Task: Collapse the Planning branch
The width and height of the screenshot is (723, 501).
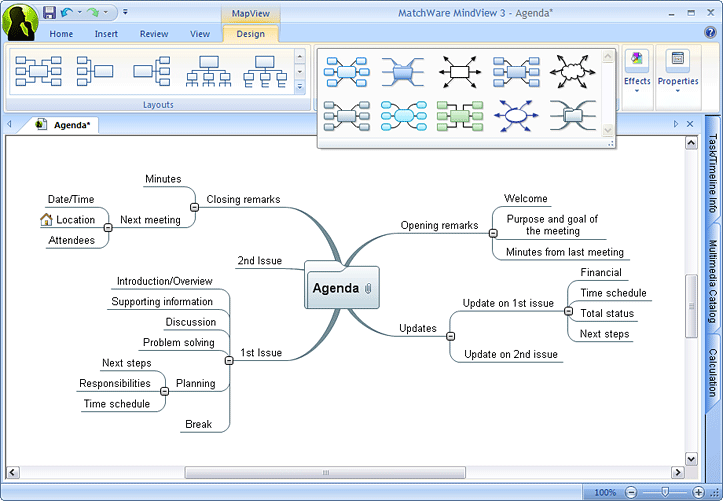Action: click(164, 391)
